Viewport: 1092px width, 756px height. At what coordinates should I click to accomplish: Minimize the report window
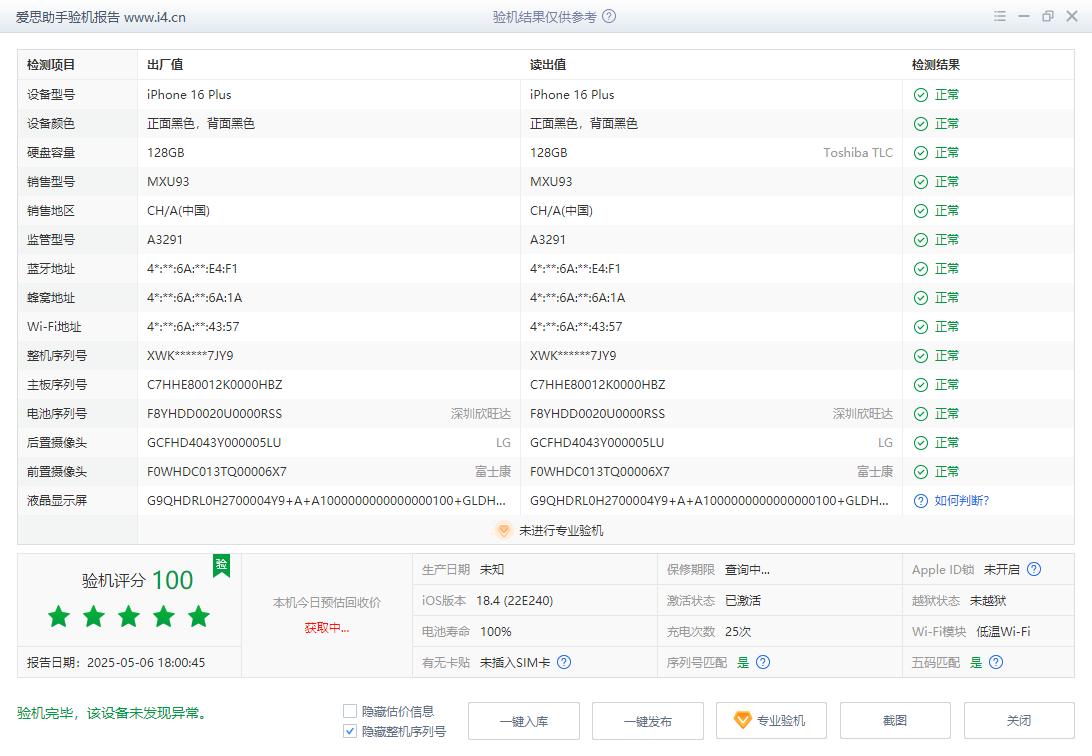[1024, 16]
